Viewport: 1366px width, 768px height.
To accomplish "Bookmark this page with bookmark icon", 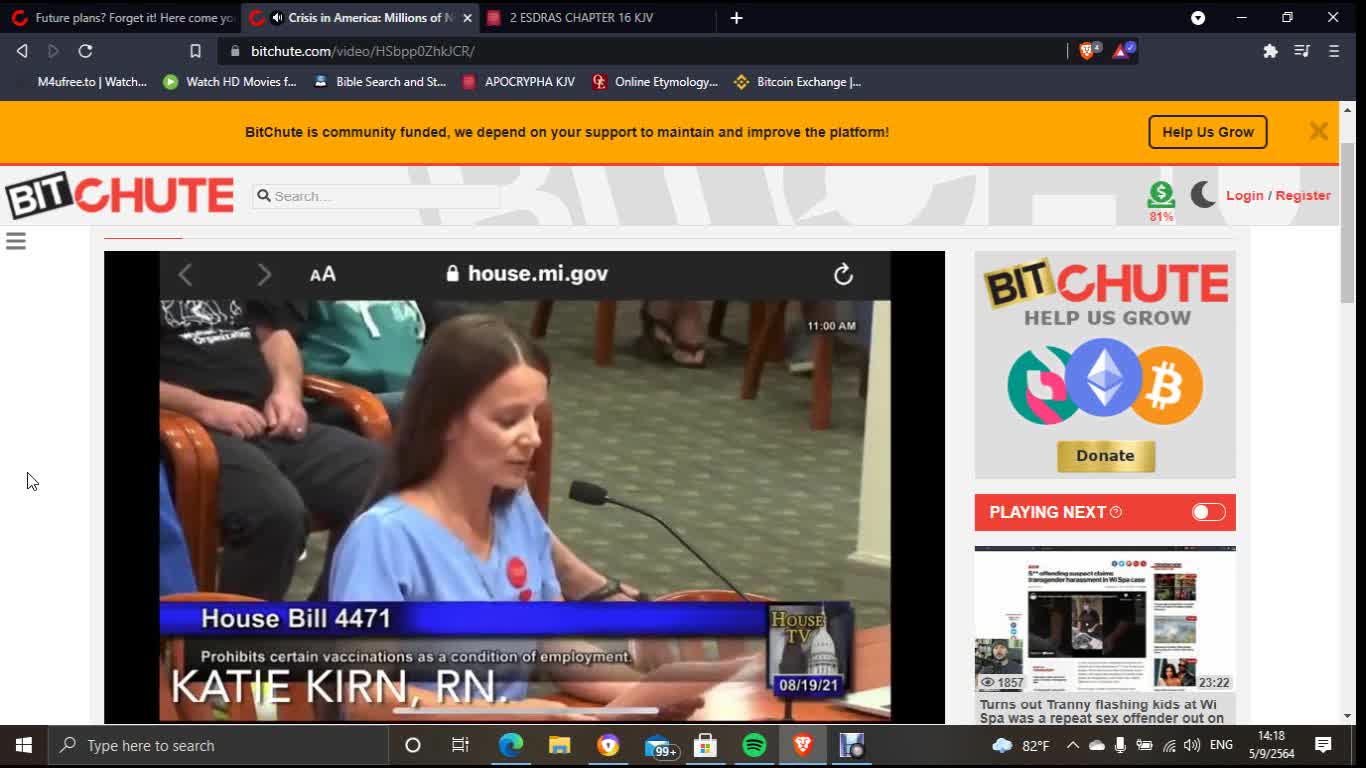I will pyautogui.click(x=195, y=51).
